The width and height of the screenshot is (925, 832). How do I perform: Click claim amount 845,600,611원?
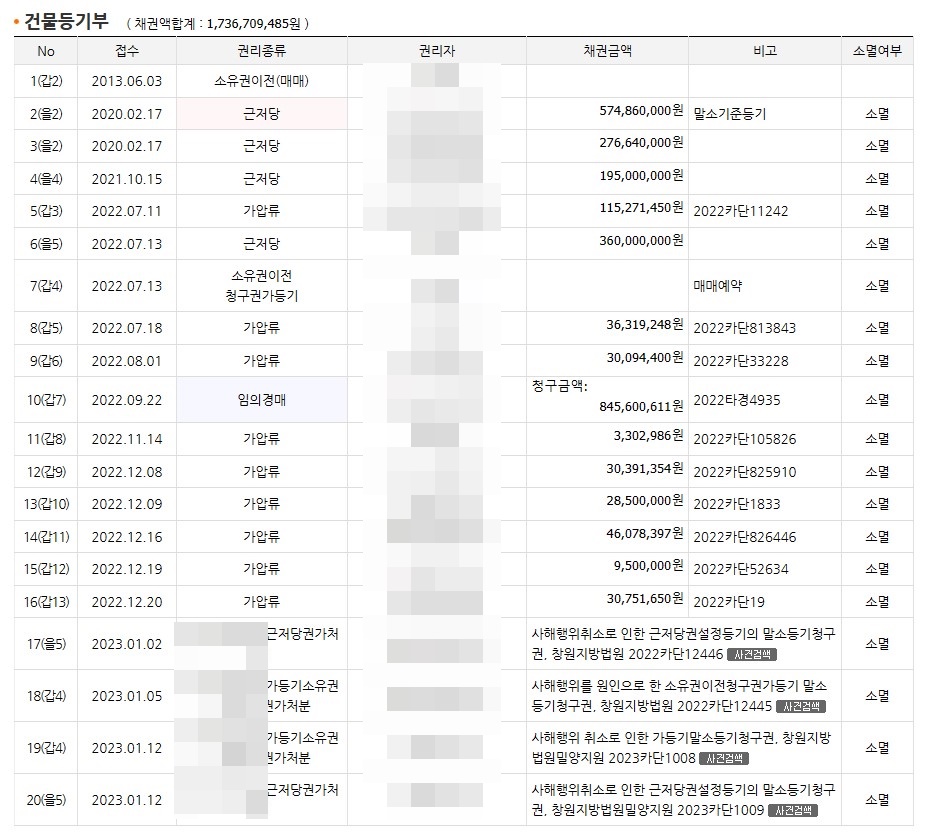641,407
